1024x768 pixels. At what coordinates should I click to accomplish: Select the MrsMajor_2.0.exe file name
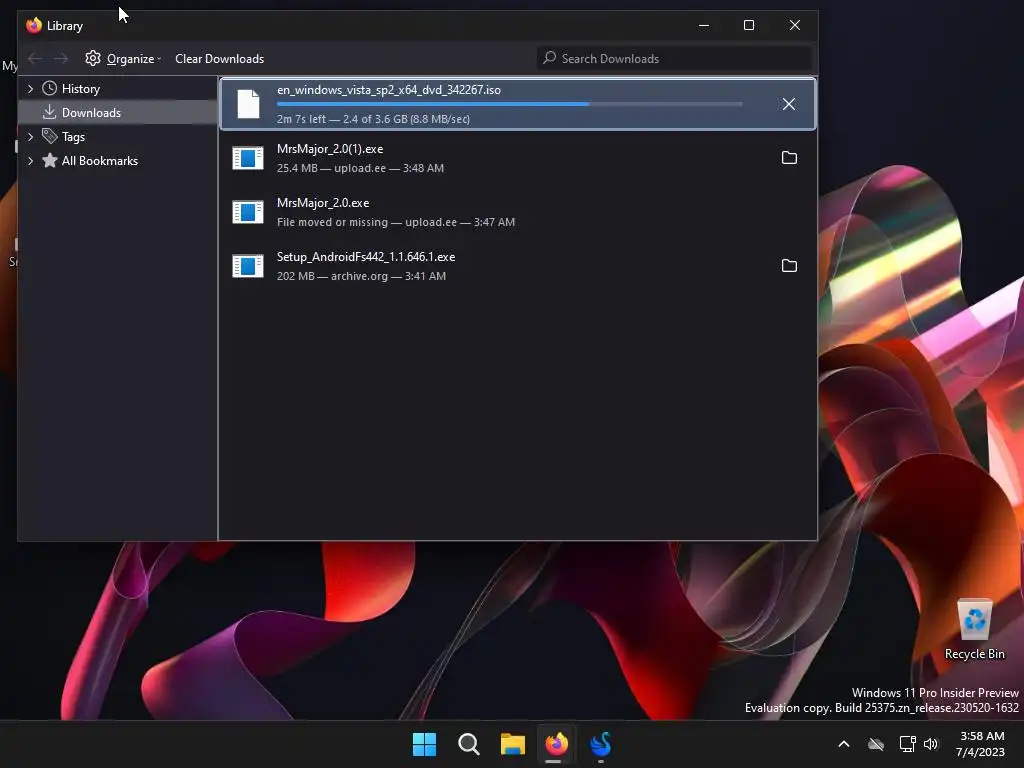tap(323, 203)
